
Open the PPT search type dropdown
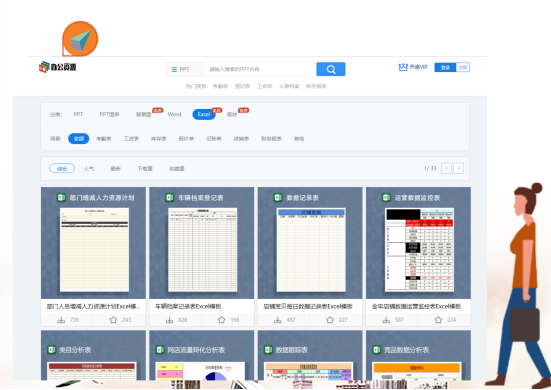coord(185,70)
